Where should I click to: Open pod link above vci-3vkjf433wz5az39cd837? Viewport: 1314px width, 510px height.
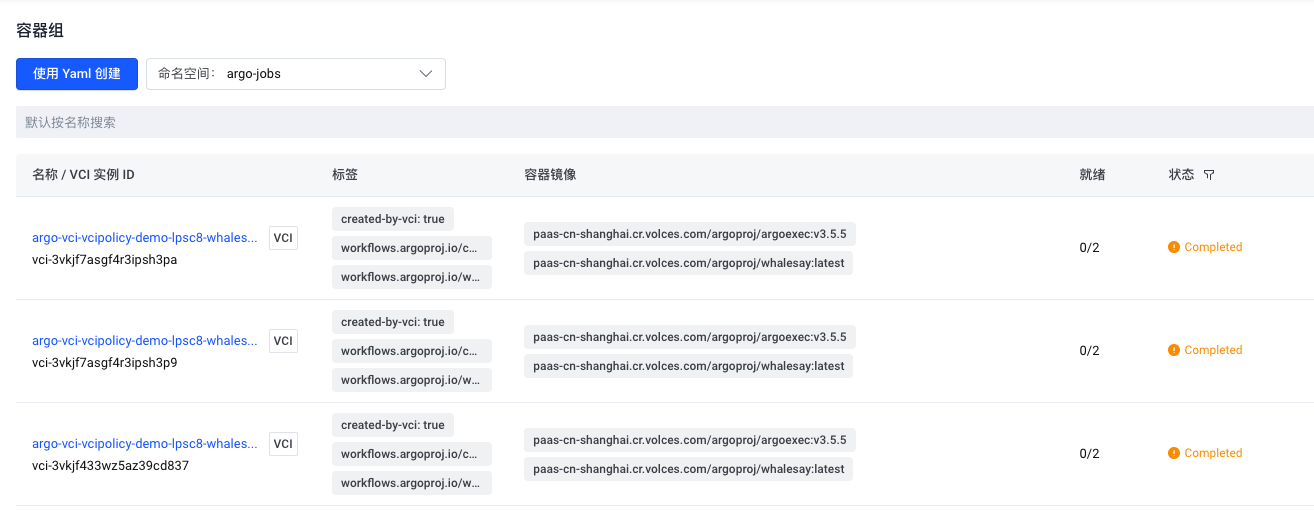[144, 444]
